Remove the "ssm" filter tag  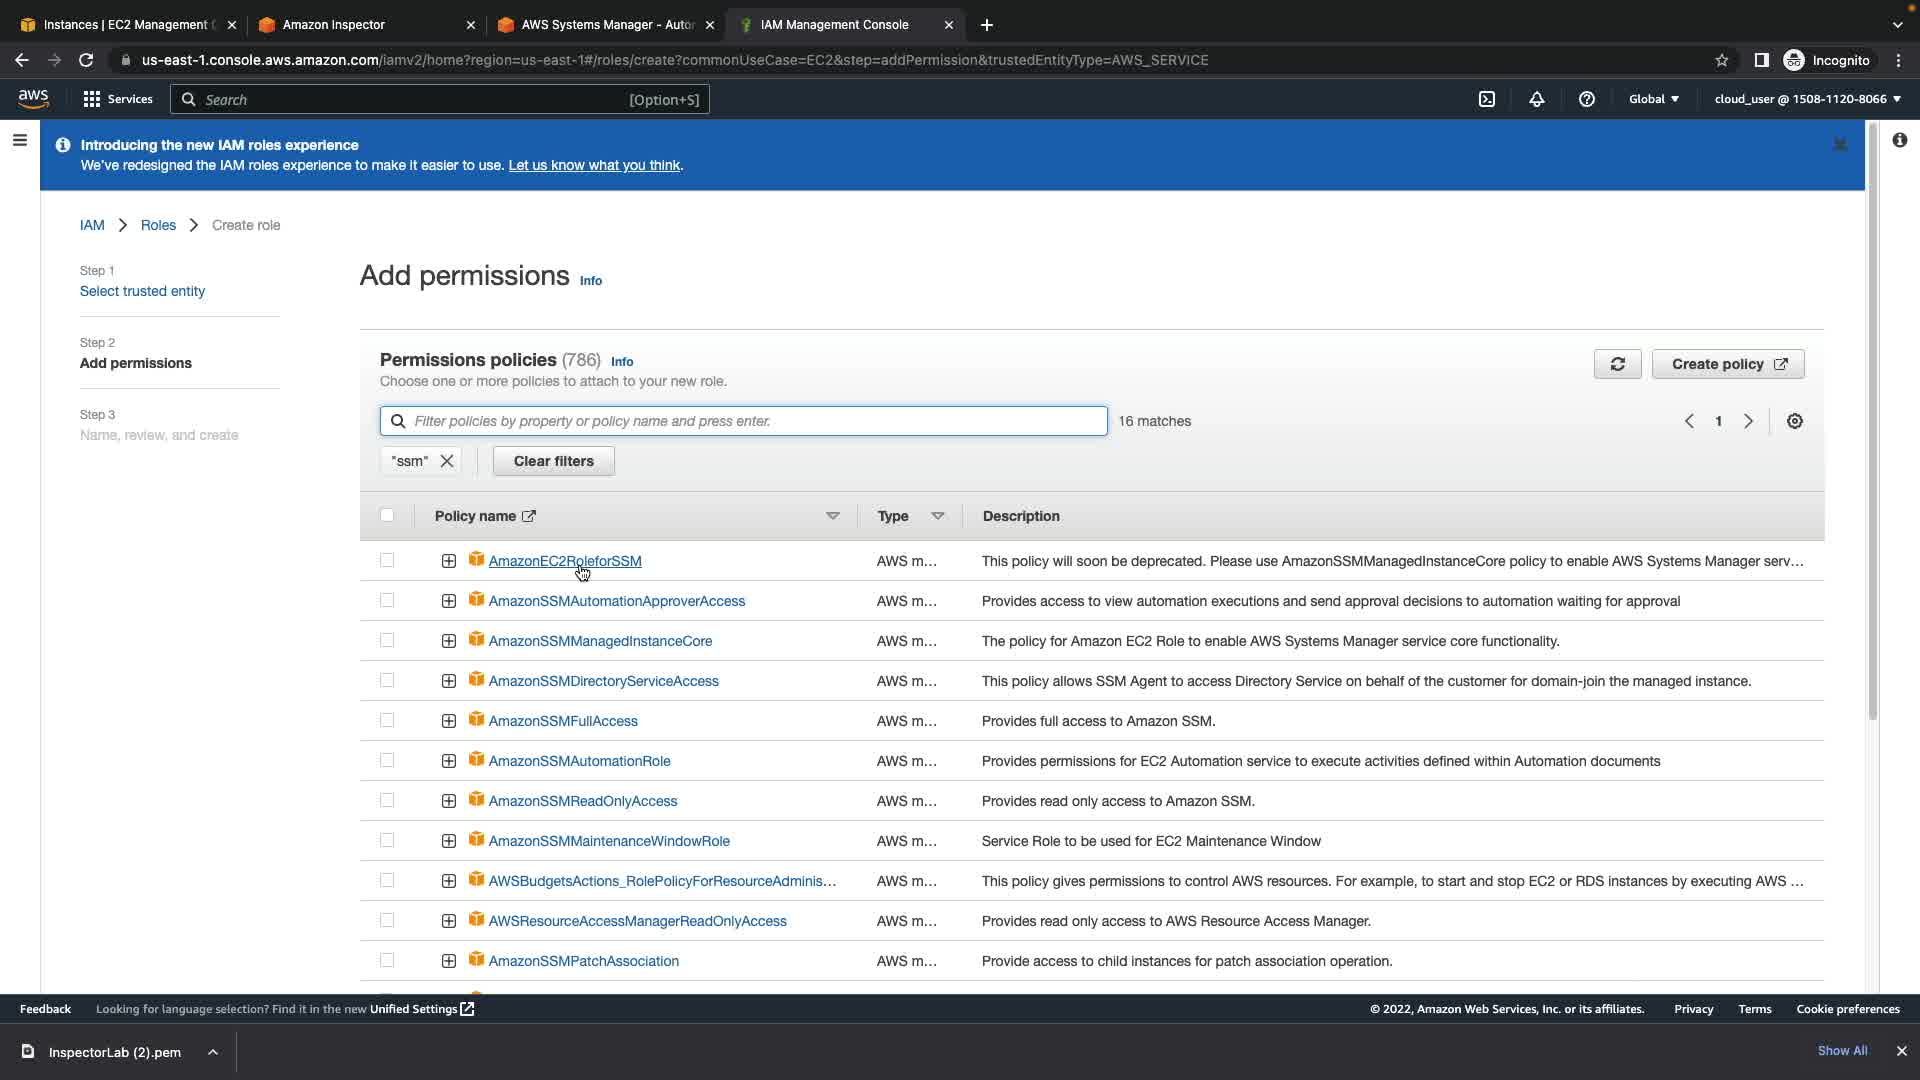click(447, 461)
